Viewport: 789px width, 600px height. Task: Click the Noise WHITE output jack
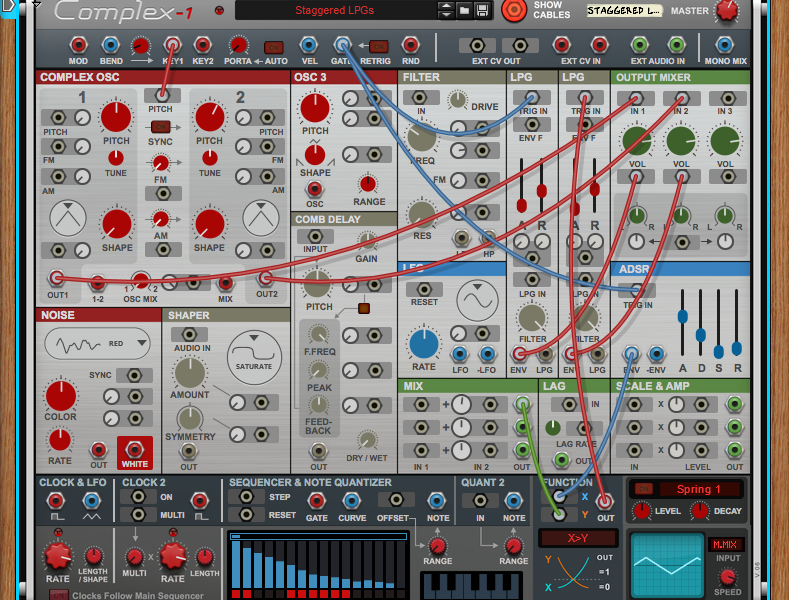tap(133, 450)
